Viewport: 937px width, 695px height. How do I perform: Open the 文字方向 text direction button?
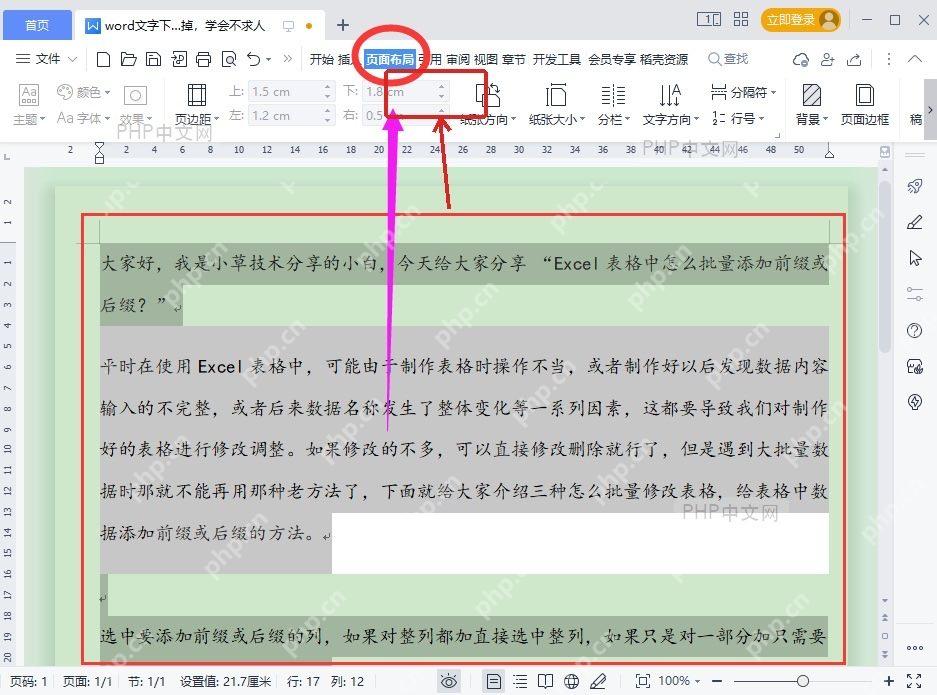[670, 105]
